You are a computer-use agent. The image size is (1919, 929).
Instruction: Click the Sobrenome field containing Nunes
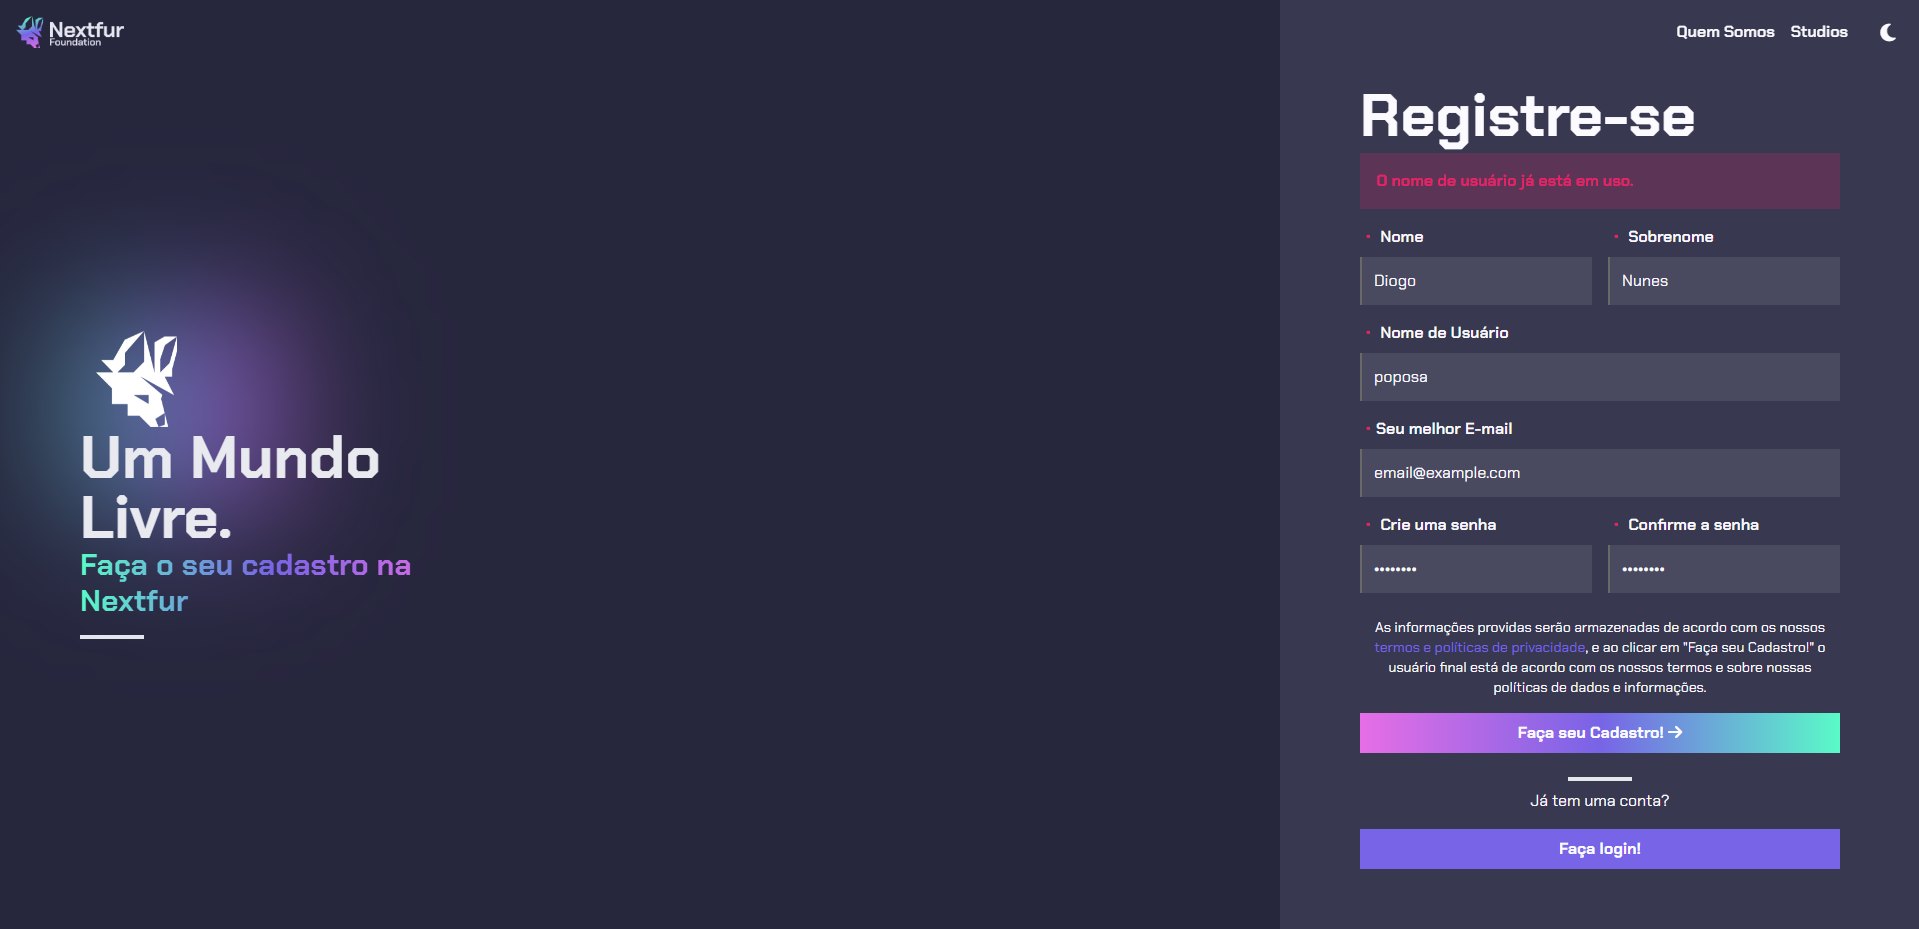point(1723,281)
